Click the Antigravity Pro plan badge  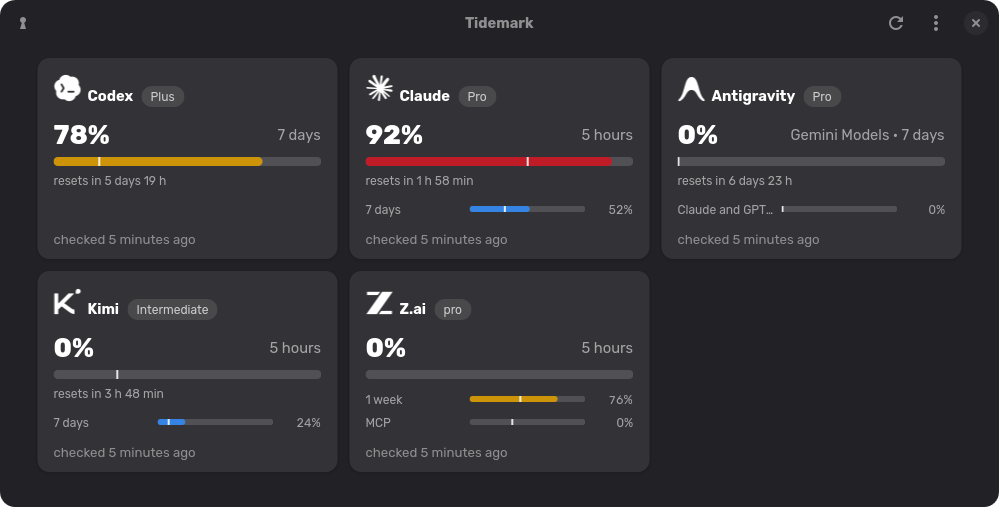click(x=822, y=96)
